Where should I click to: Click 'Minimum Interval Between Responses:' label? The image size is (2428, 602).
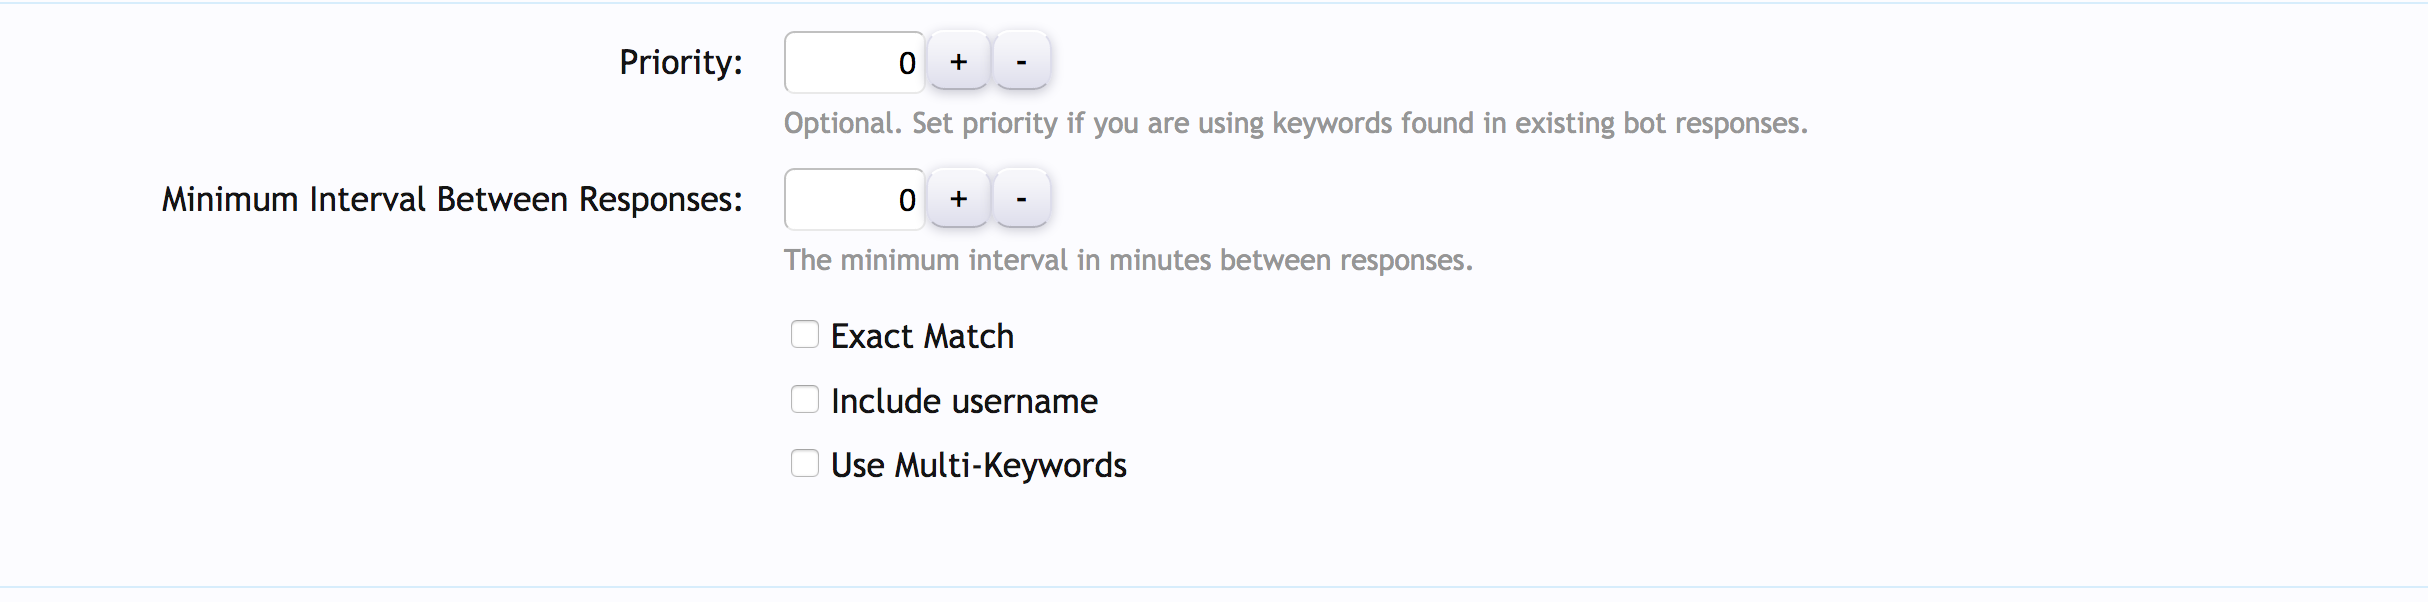pos(452,199)
